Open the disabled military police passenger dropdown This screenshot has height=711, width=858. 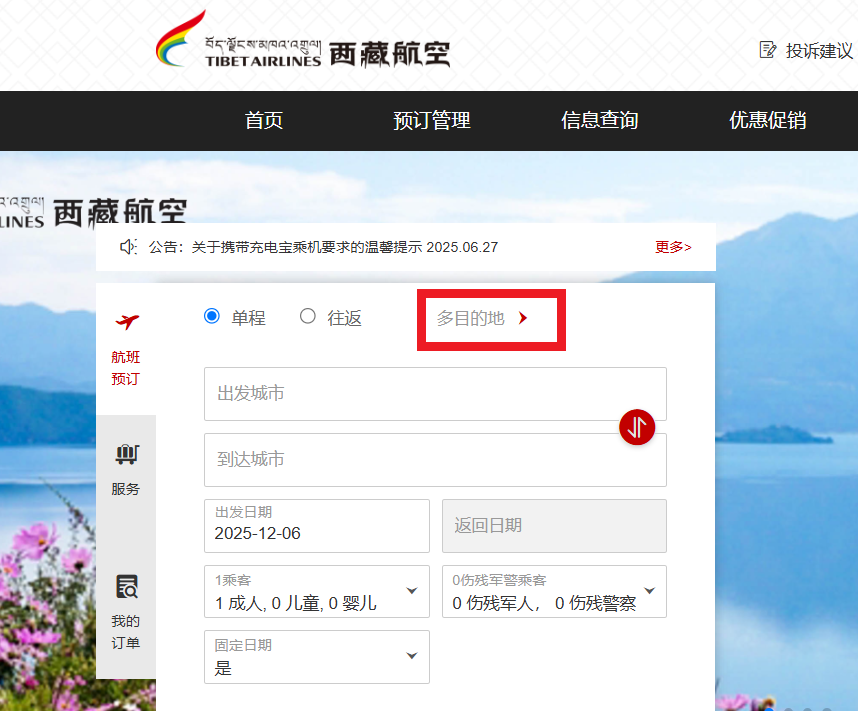(649, 592)
